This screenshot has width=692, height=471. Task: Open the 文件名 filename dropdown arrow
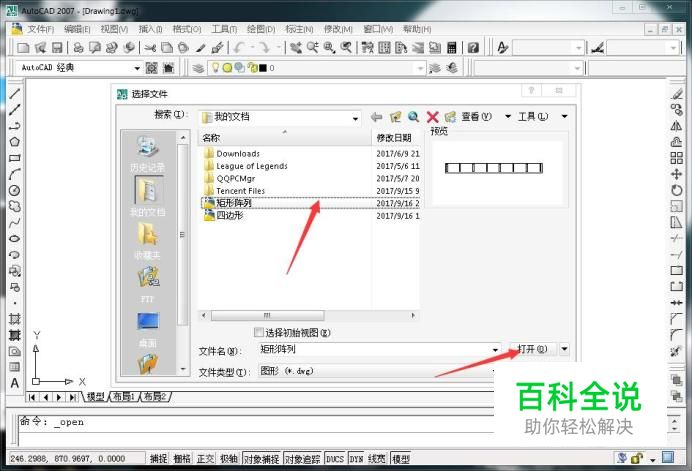click(495, 350)
